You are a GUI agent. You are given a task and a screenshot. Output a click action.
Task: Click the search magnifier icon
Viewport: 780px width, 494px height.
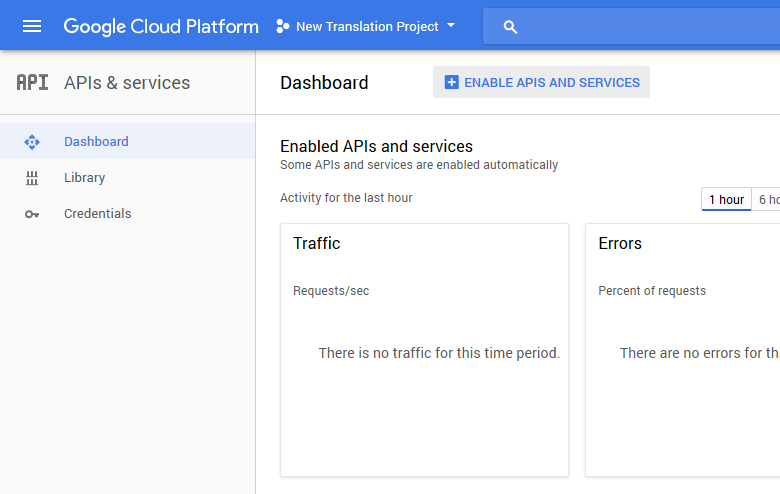pyautogui.click(x=510, y=27)
